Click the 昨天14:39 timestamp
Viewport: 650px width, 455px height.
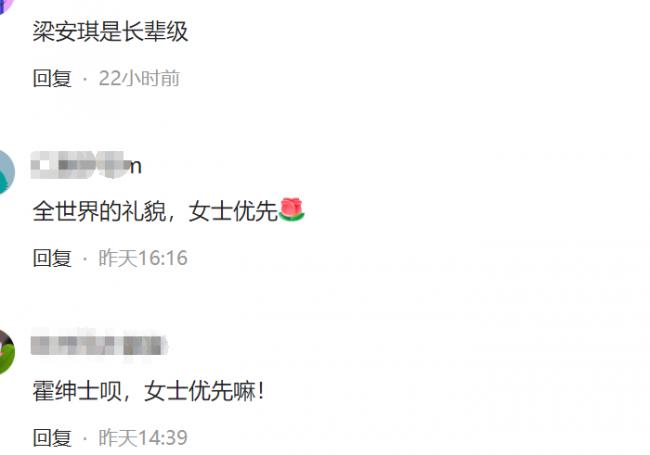coord(143,438)
